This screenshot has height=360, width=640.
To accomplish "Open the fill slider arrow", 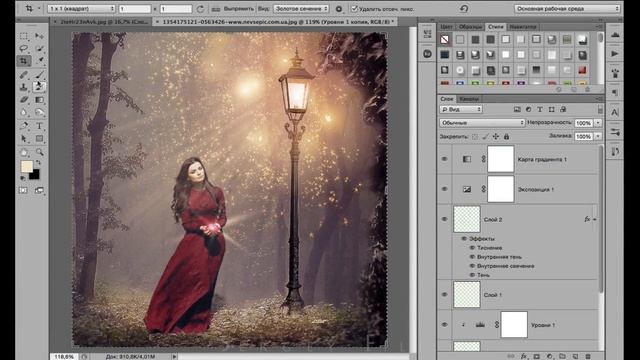I will coord(598,136).
